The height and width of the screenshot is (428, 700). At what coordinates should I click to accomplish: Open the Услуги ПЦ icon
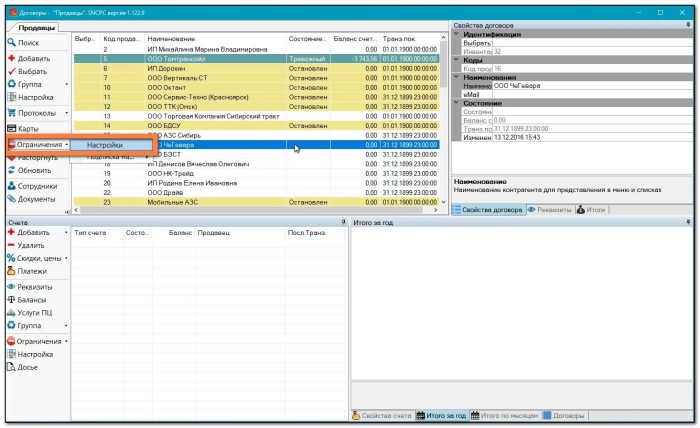point(11,312)
